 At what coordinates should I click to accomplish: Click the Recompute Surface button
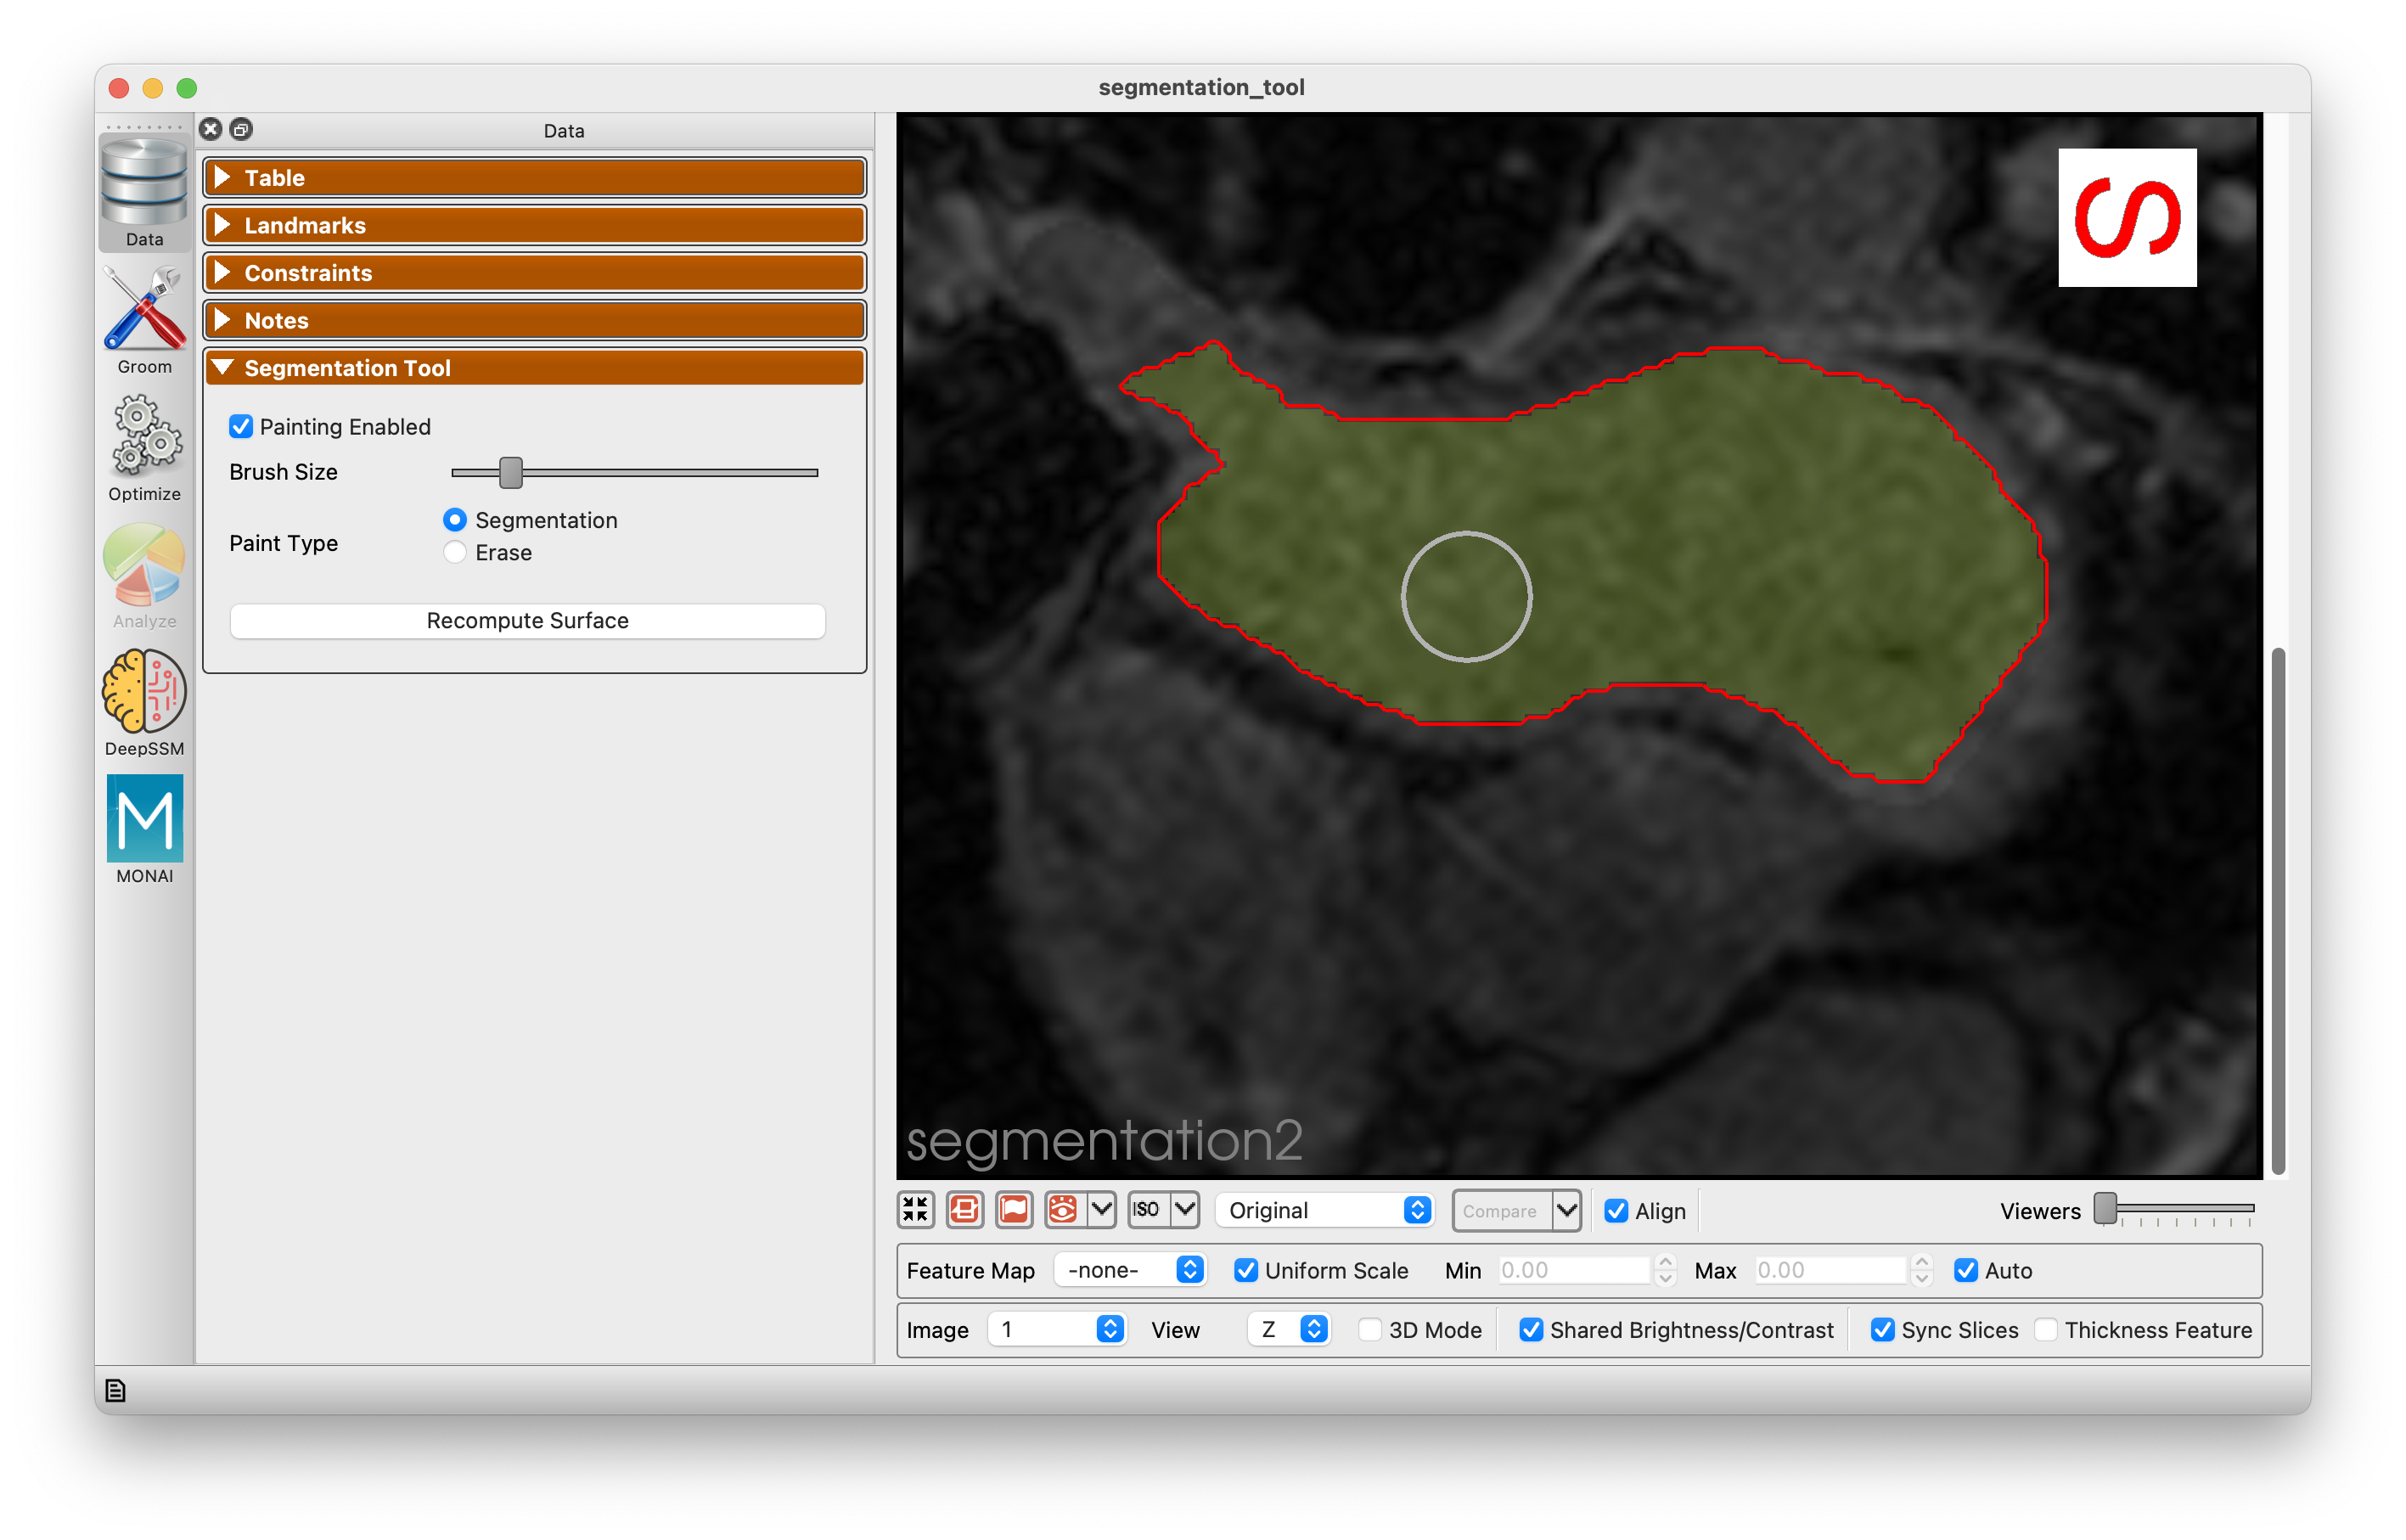(527, 621)
